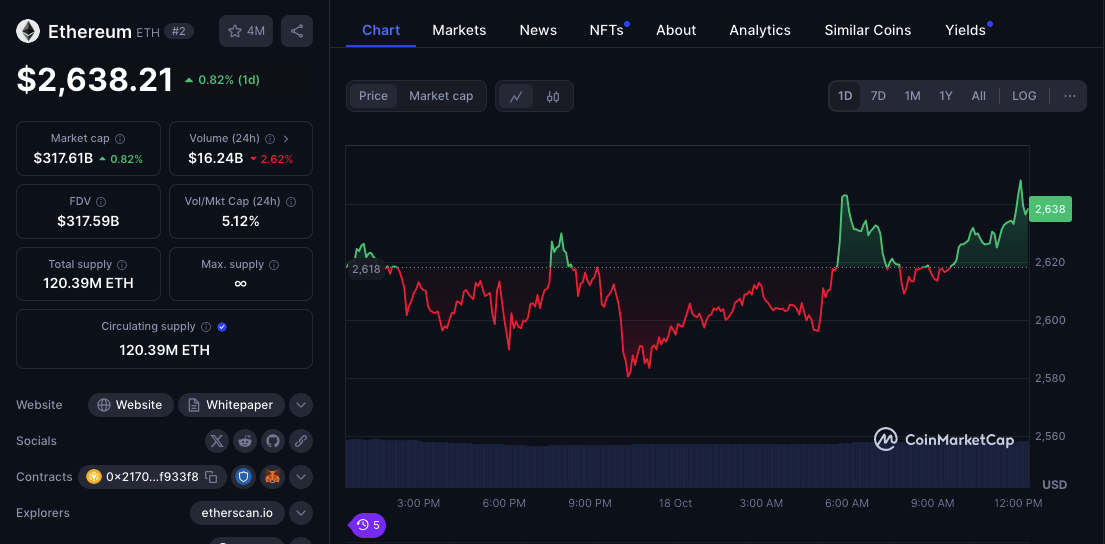Click info icon next to Volume (24h)
The height and width of the screenshot is (544, 1105).
pos(270,139)
